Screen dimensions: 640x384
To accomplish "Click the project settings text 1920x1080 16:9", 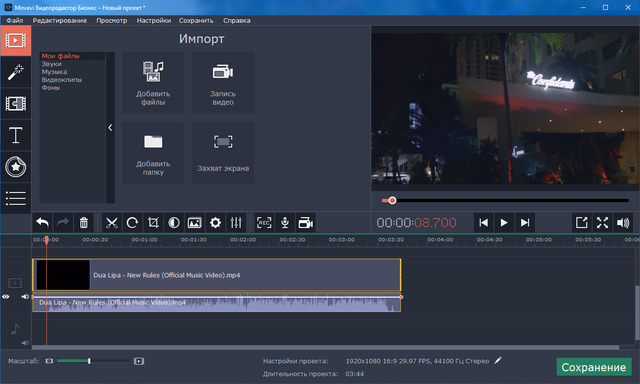I will click(x=417, y=361).
